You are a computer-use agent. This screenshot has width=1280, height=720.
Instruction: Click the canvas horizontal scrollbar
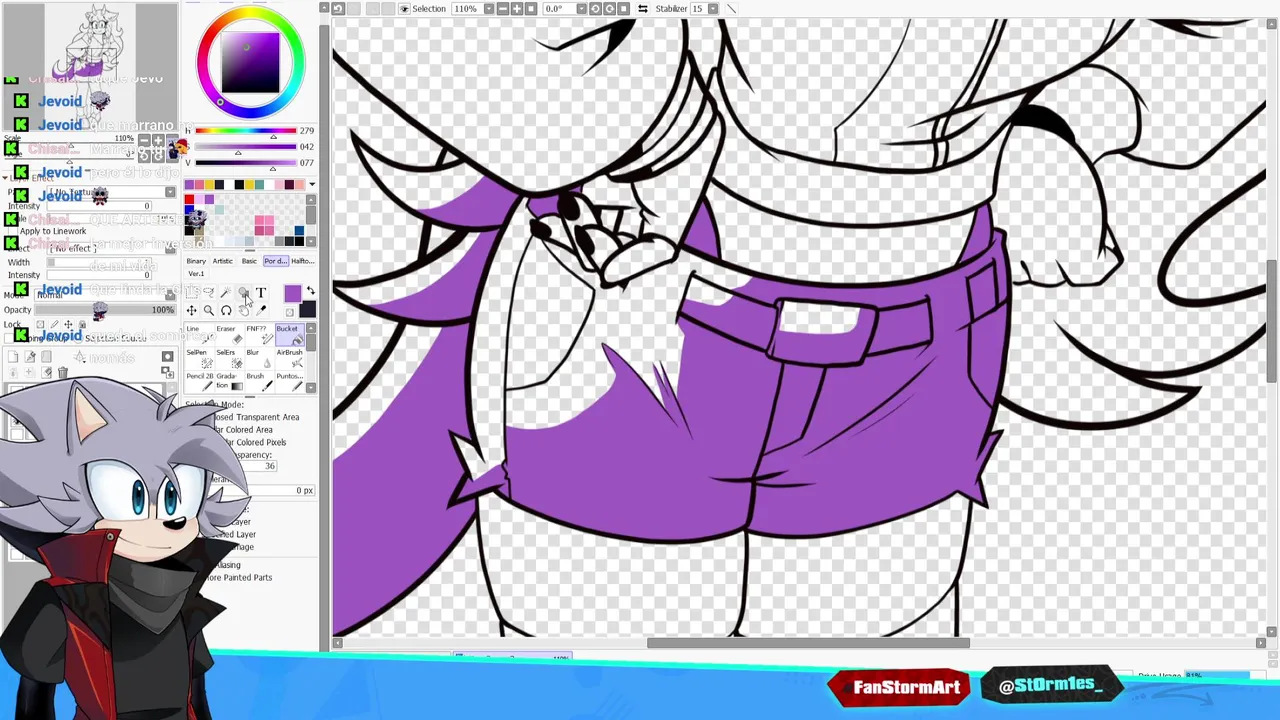point(807,643)
